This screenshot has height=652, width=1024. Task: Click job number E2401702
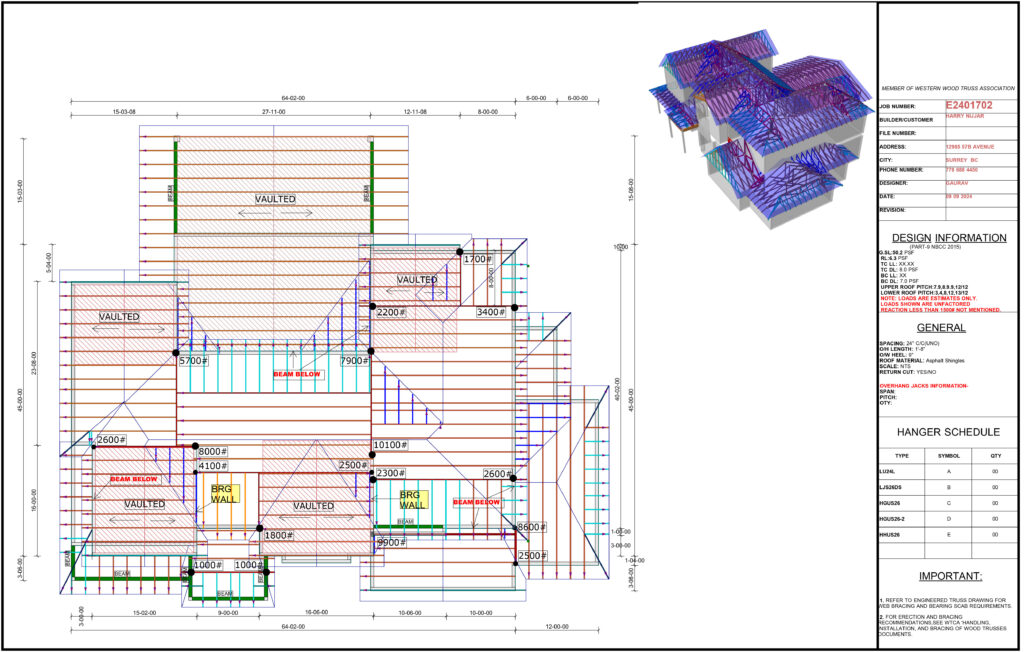tap(968, 105)
